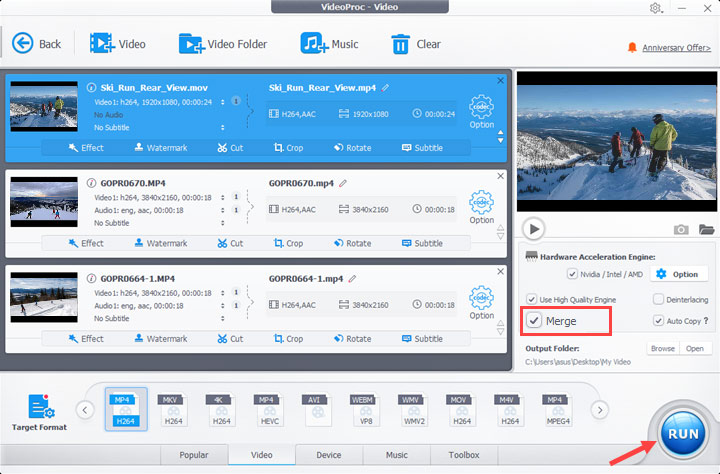This screenshot has width=720, height=474.
Task: Expand subtitle selector for GOPR0670
Action: [223, 223]
